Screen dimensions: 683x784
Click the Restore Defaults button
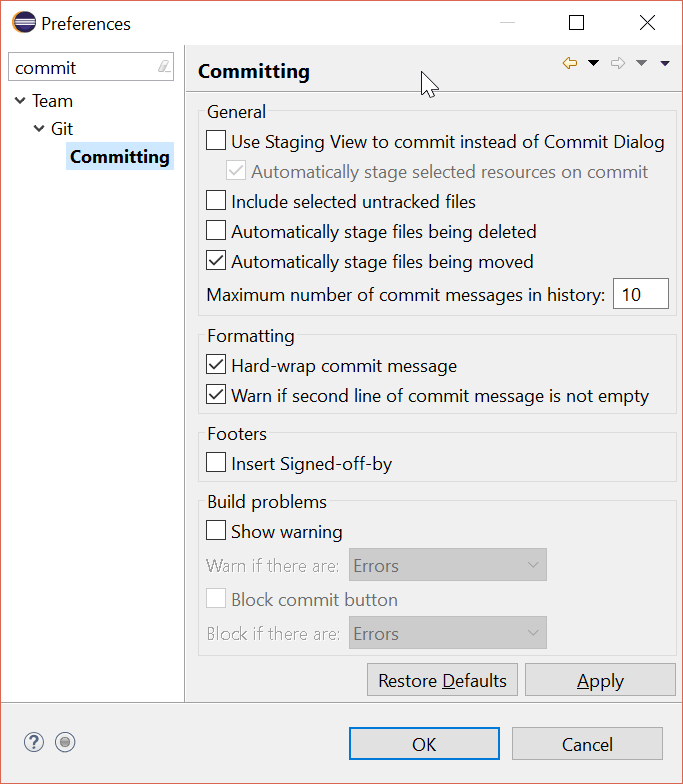[x=442, y=680]
